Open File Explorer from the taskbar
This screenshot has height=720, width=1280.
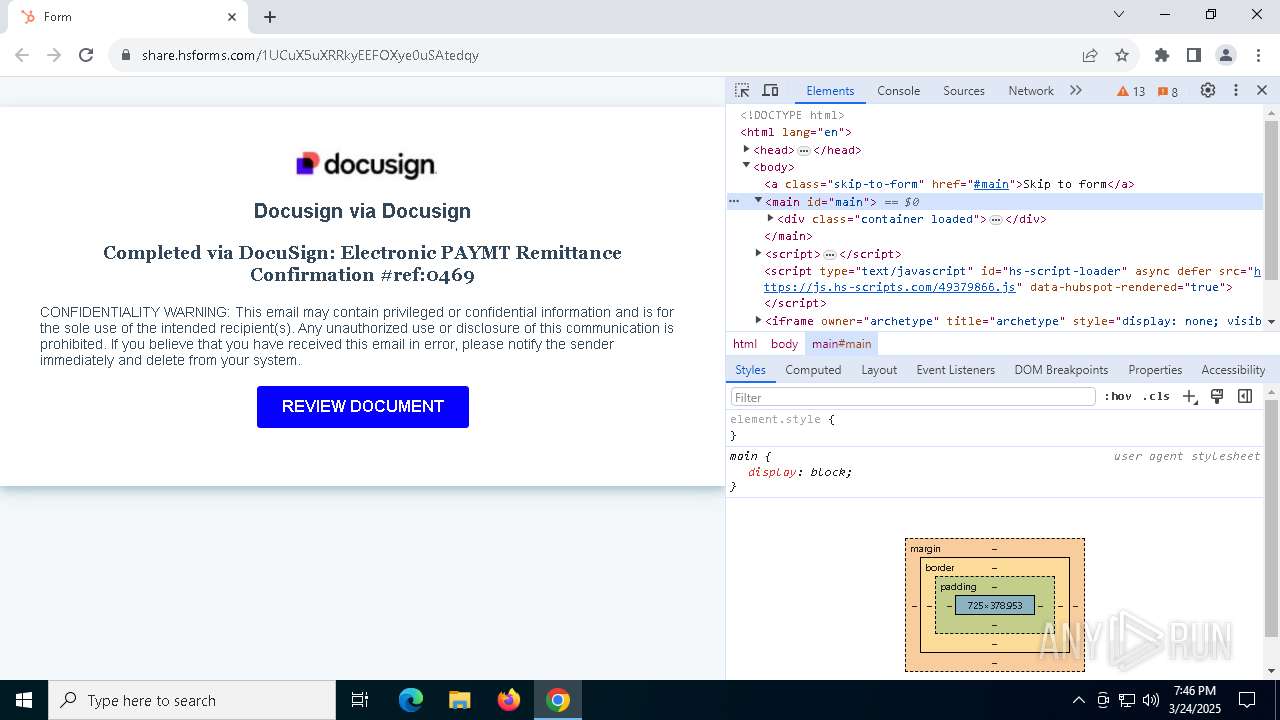pos(459,700)
